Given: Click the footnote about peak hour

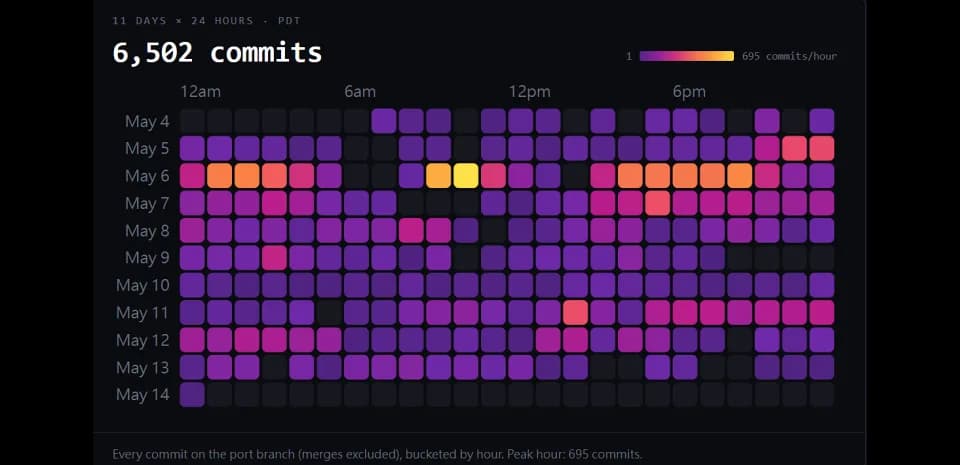Looking at the screenshot, I should 377,455.
